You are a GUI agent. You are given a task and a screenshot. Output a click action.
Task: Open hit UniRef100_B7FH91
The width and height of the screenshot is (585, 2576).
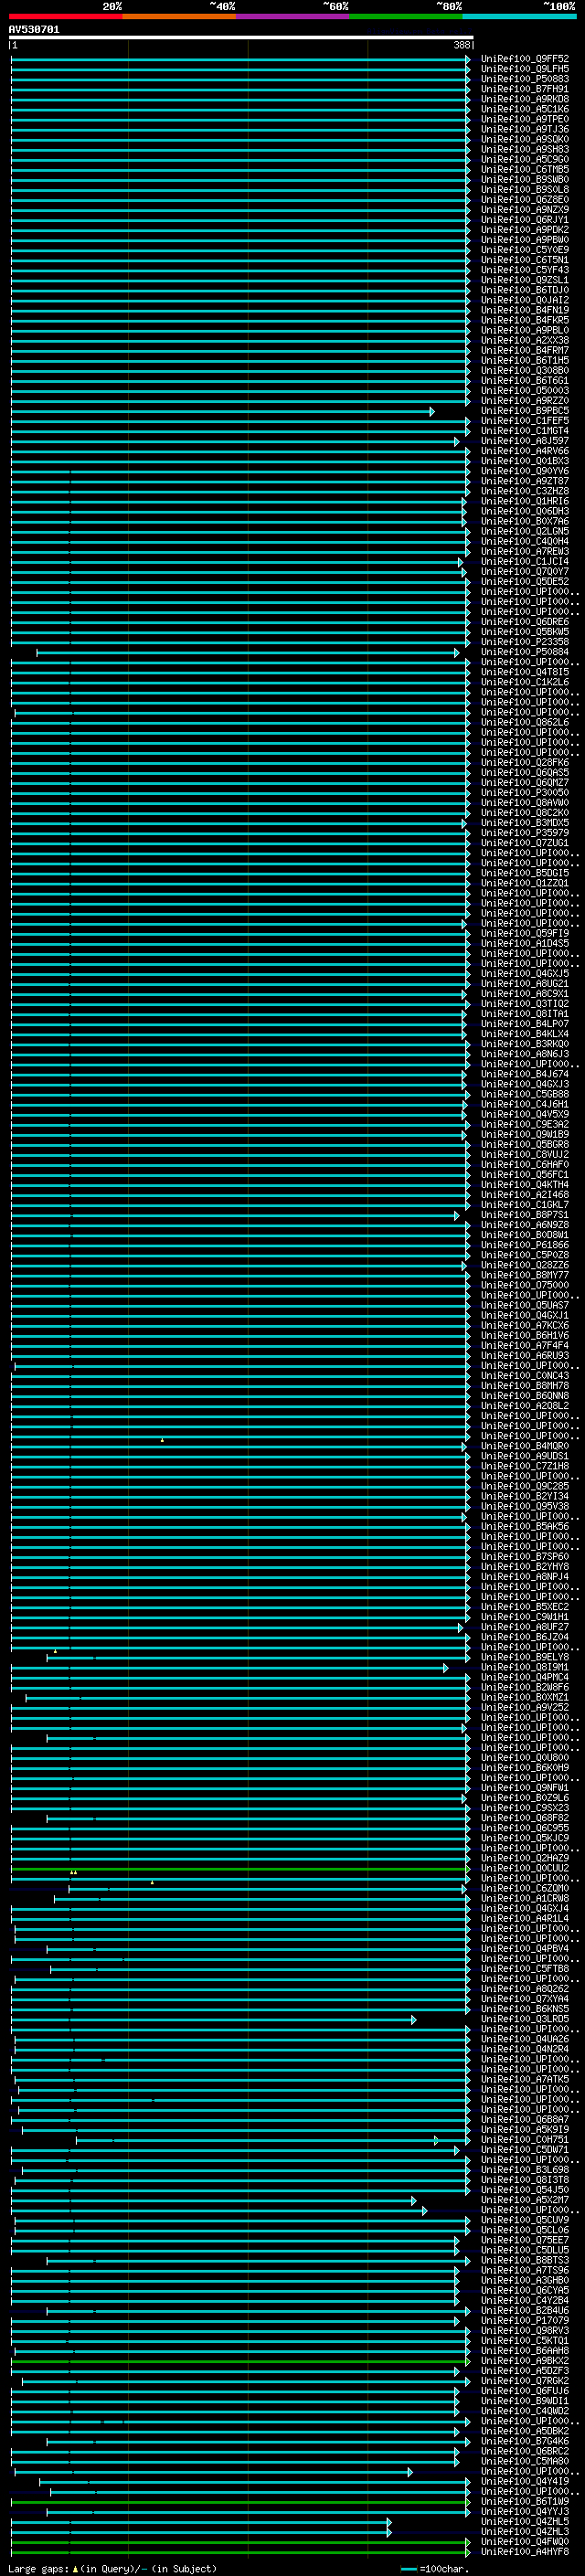[x=525, y=89]
